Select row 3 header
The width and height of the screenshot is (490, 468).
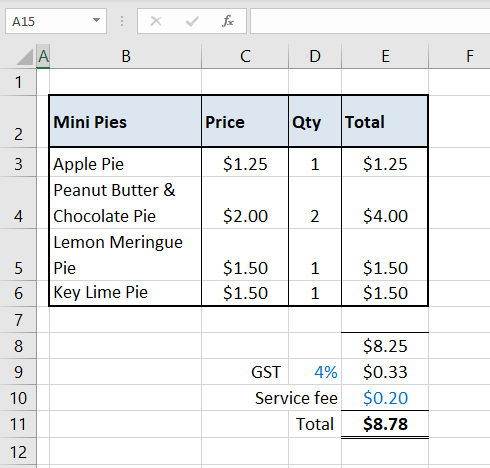click(18, 162)
